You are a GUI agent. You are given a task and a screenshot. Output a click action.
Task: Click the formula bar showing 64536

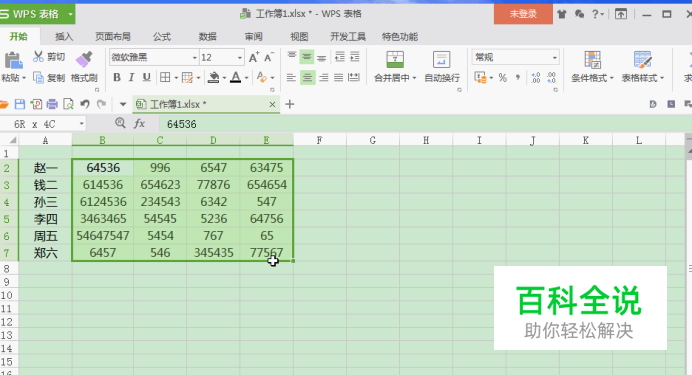click(x=424, y=124)
